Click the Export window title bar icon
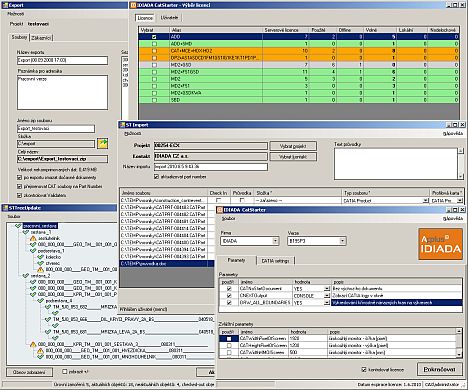 5,5
